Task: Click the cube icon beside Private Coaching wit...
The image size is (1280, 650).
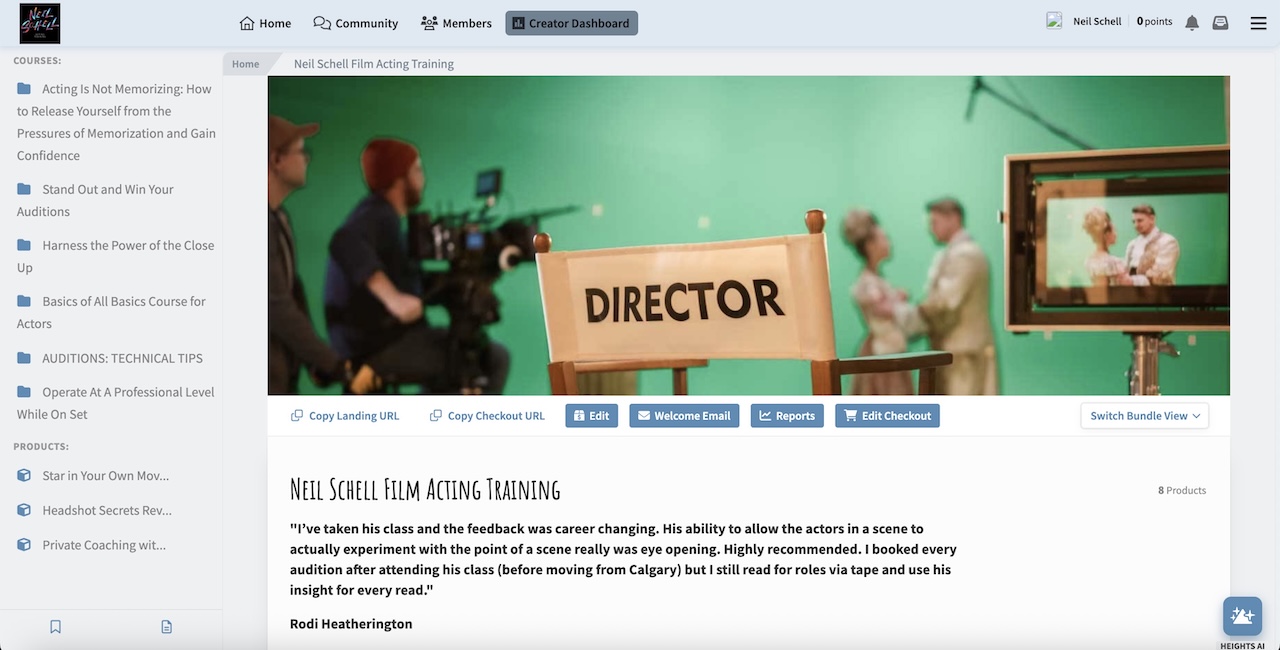Action: [x=24, y=545]
